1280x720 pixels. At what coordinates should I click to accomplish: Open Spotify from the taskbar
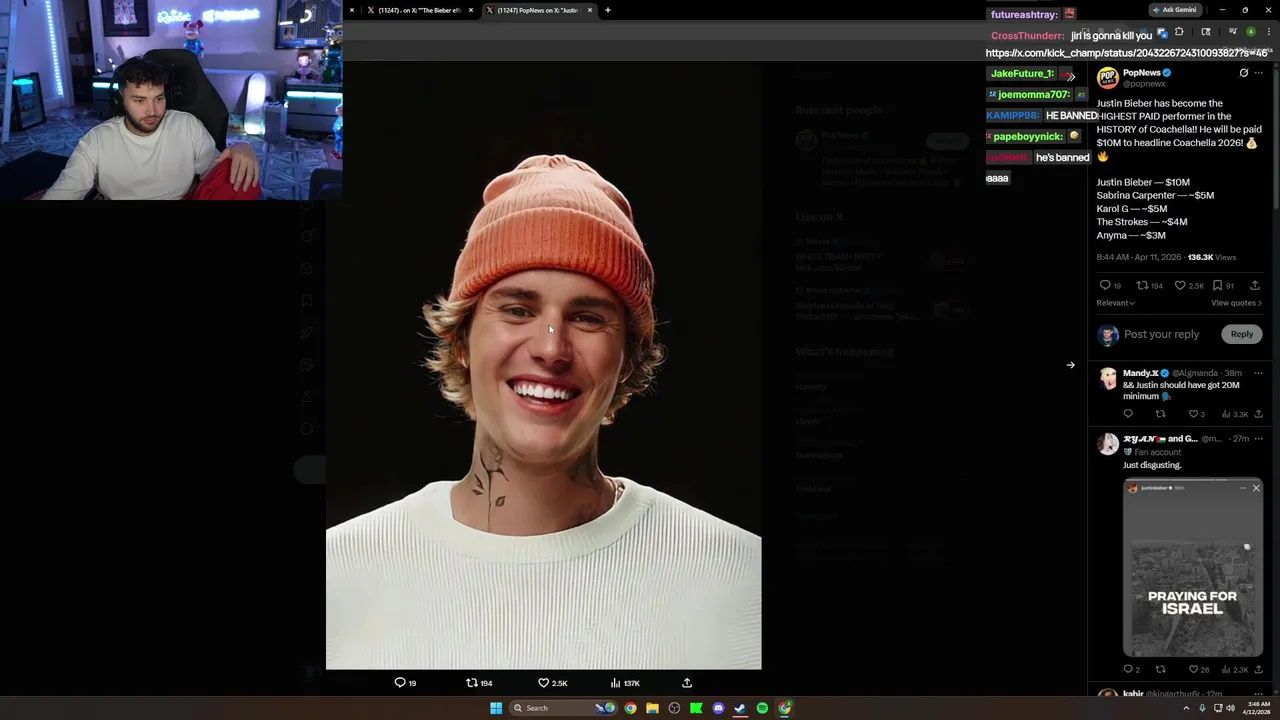point(762,708)
